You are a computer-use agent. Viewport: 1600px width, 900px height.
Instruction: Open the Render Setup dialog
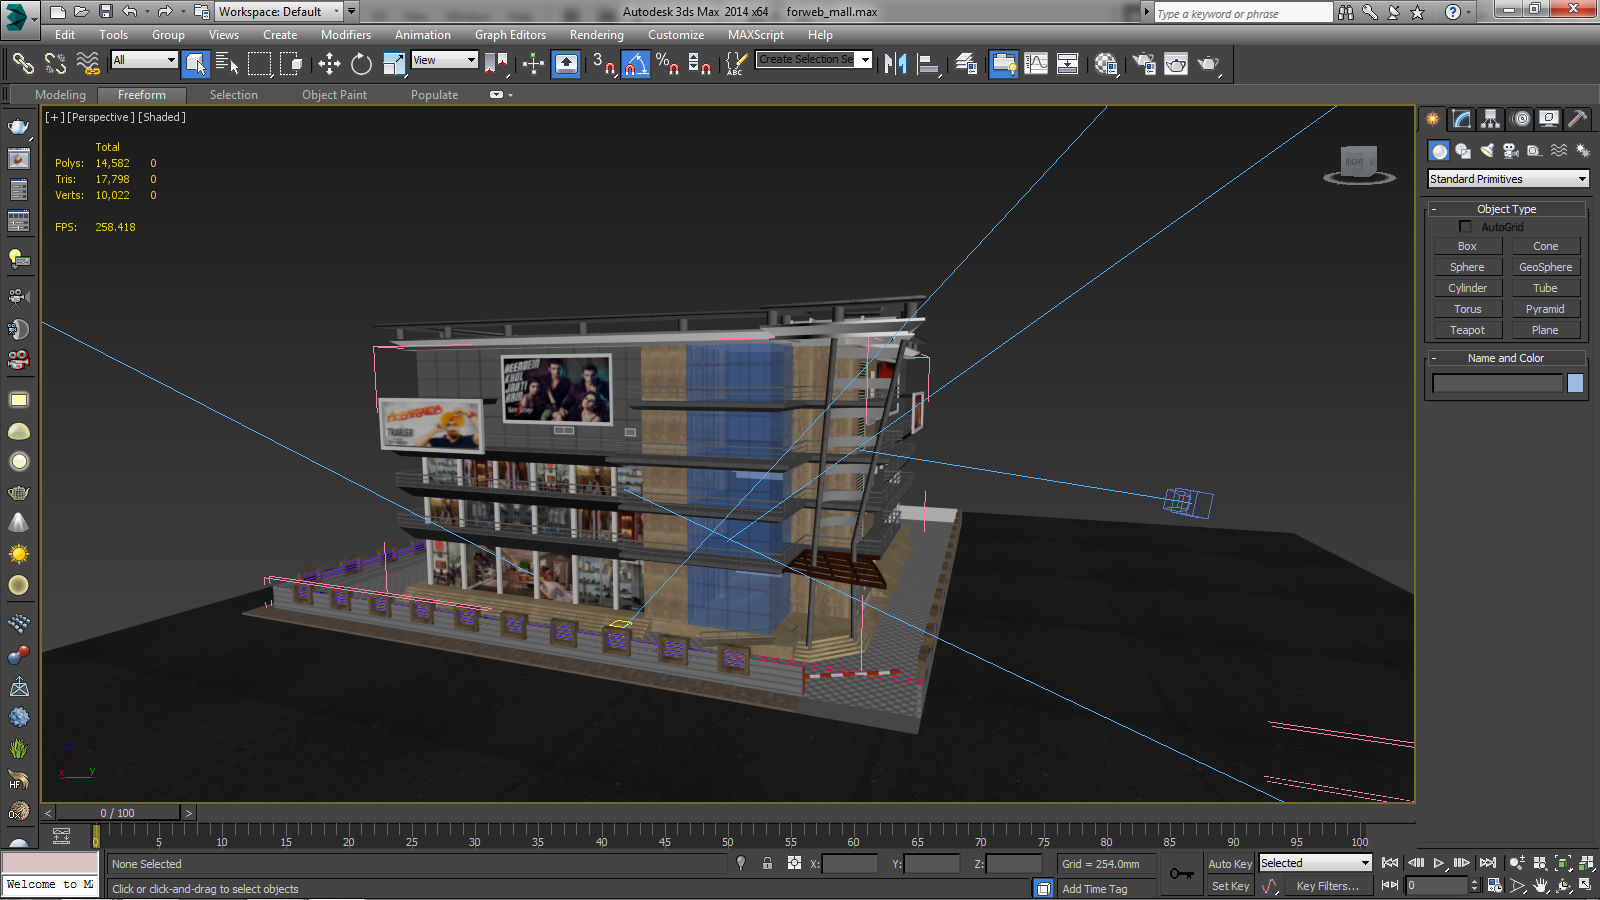point(1143,63)
